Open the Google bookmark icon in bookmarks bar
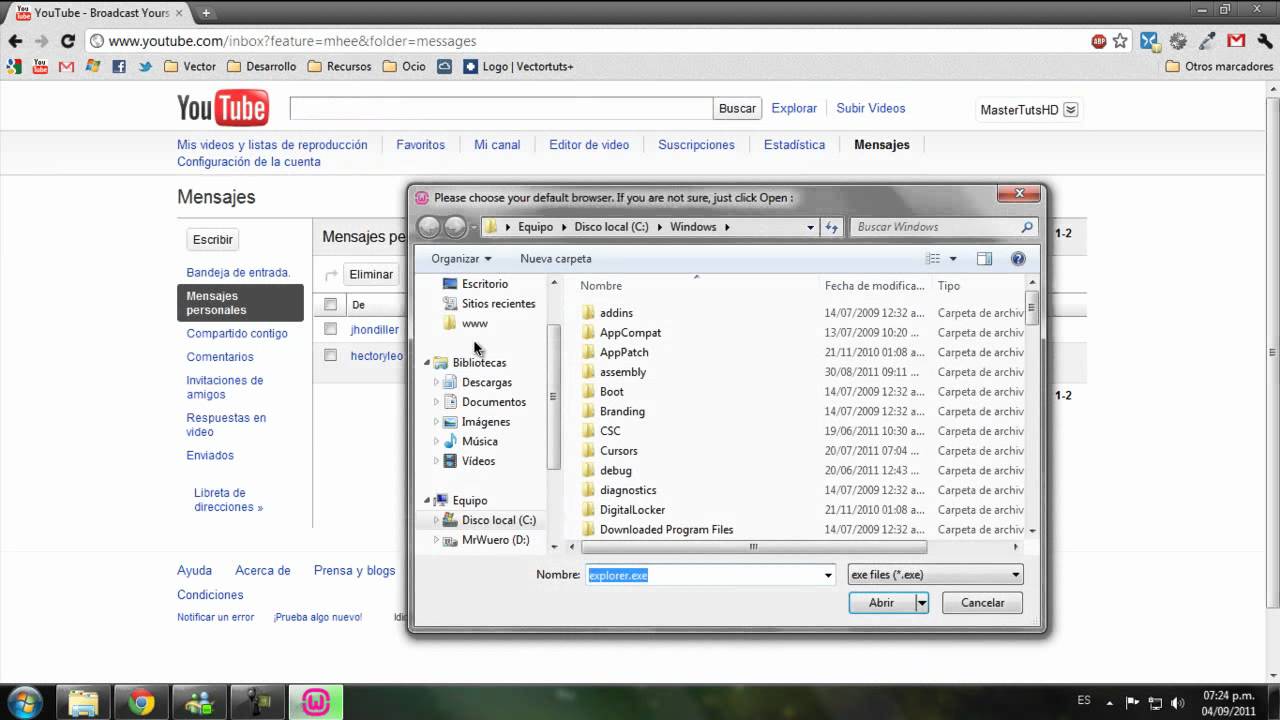This screenshot has width=1280, height=720. point(14,67)
